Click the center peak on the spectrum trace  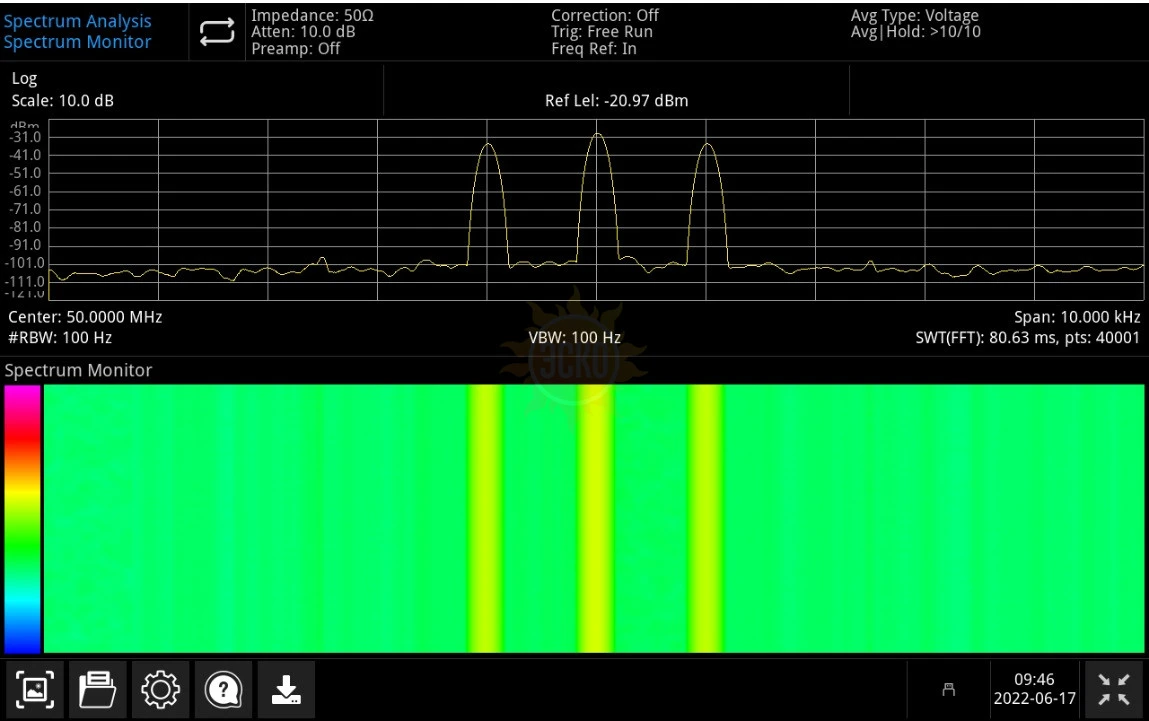coord(597,135)
